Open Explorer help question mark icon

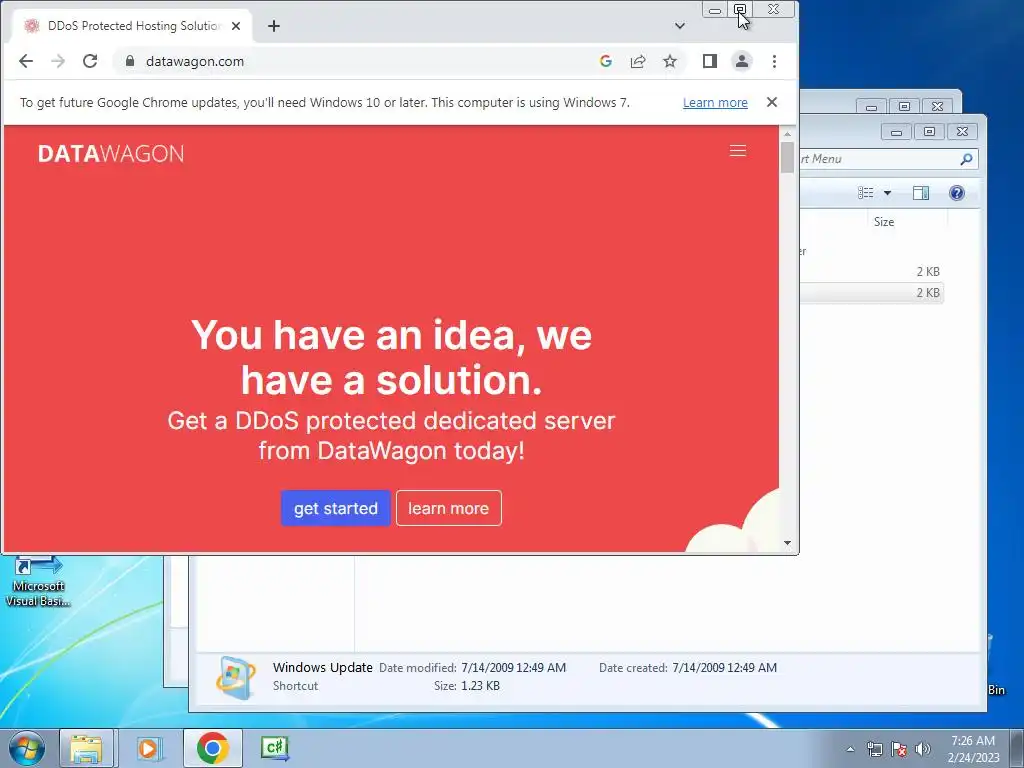point(957,193)
